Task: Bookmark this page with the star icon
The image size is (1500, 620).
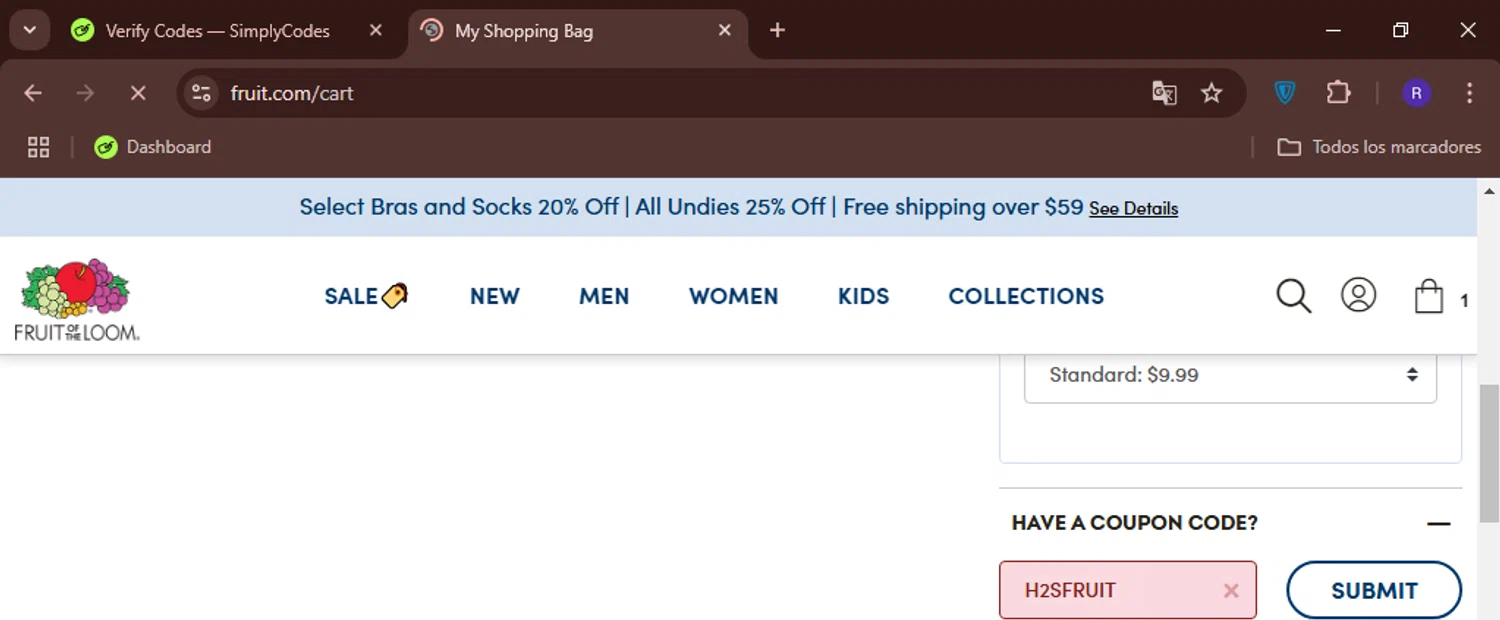Action: [1211, 93]
